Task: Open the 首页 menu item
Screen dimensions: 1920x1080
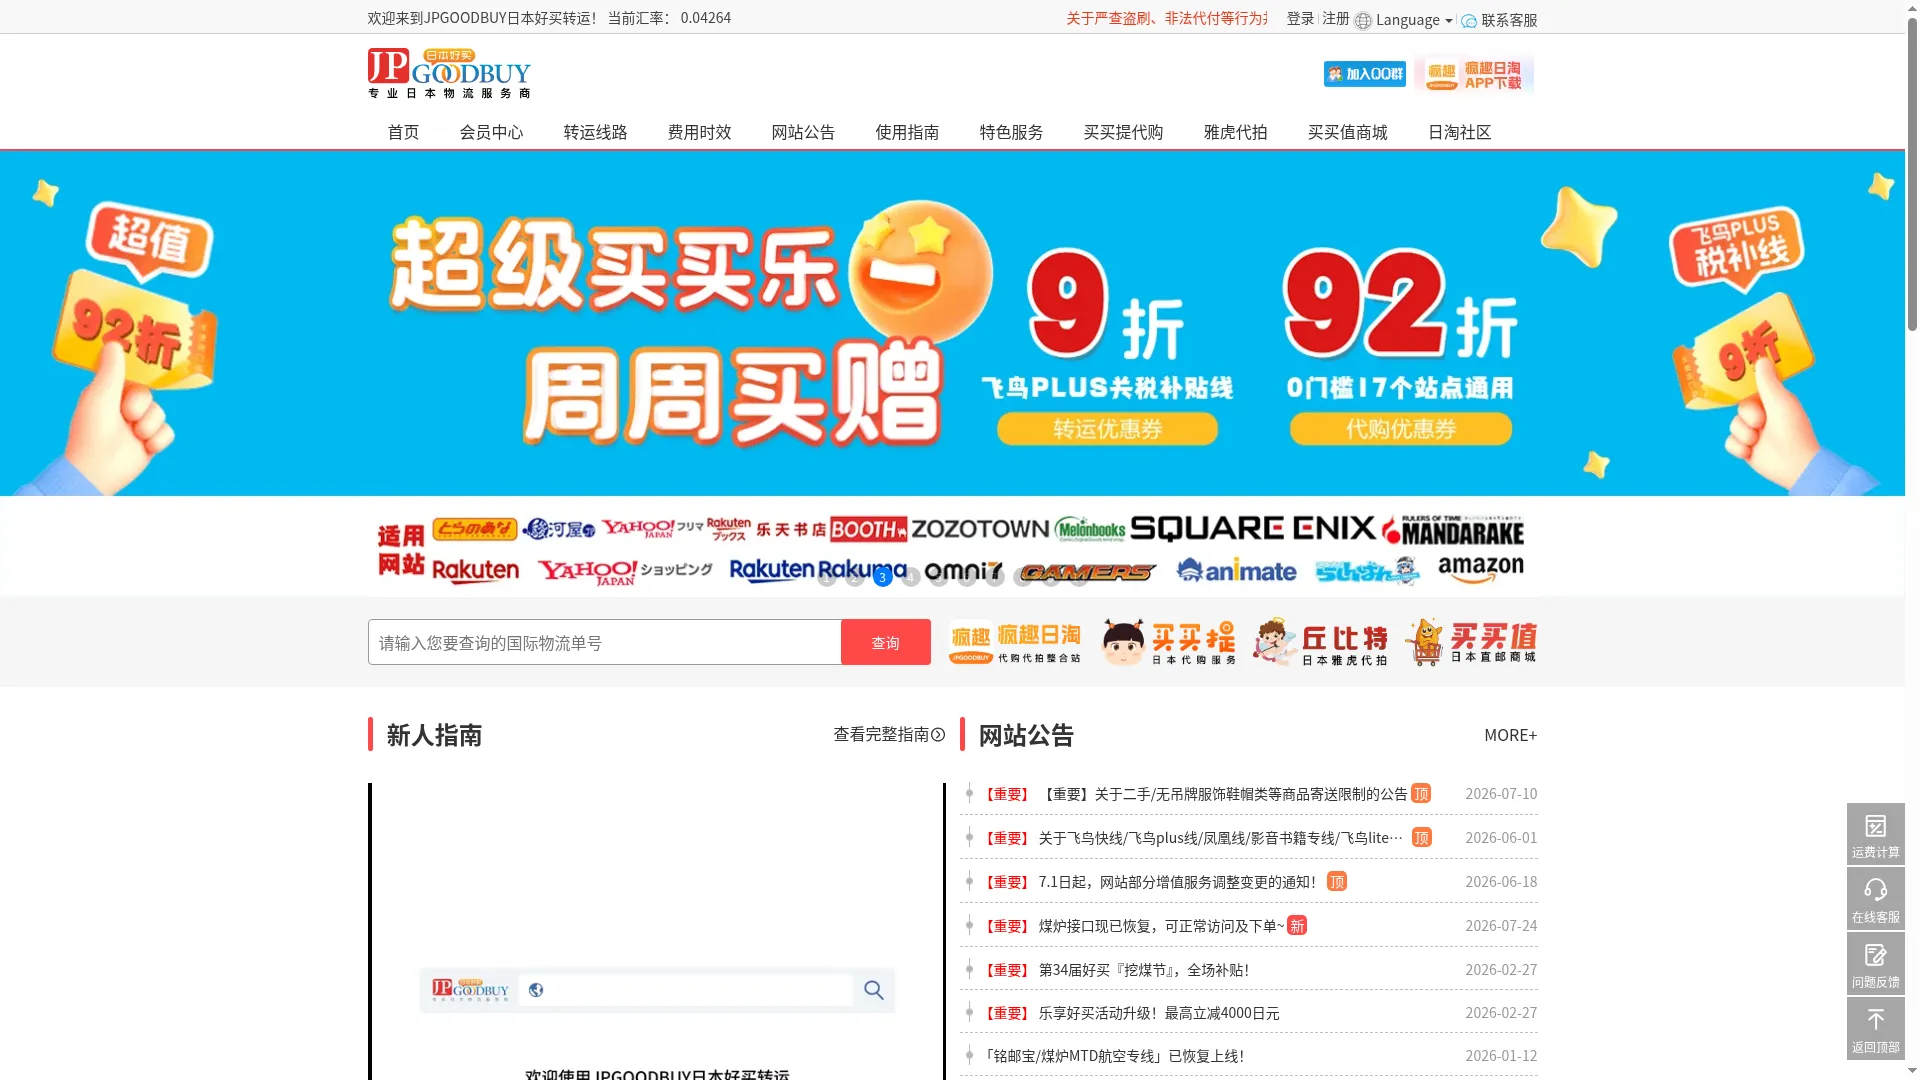Action: [403, 132]
